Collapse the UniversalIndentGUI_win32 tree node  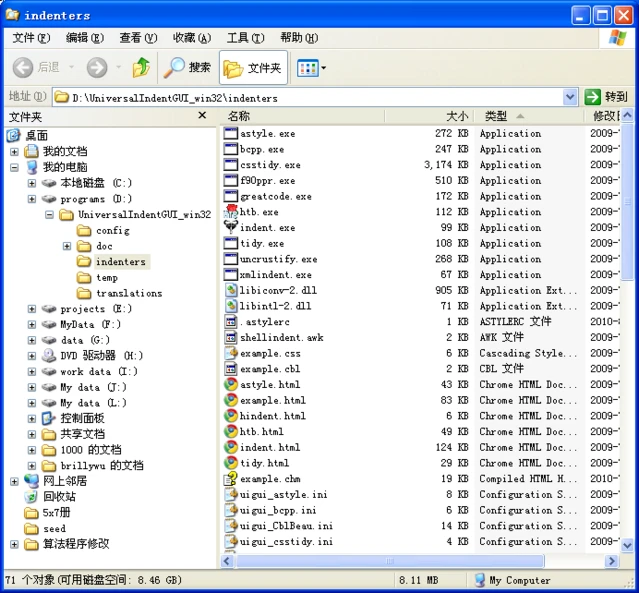[x=49, y=215]
